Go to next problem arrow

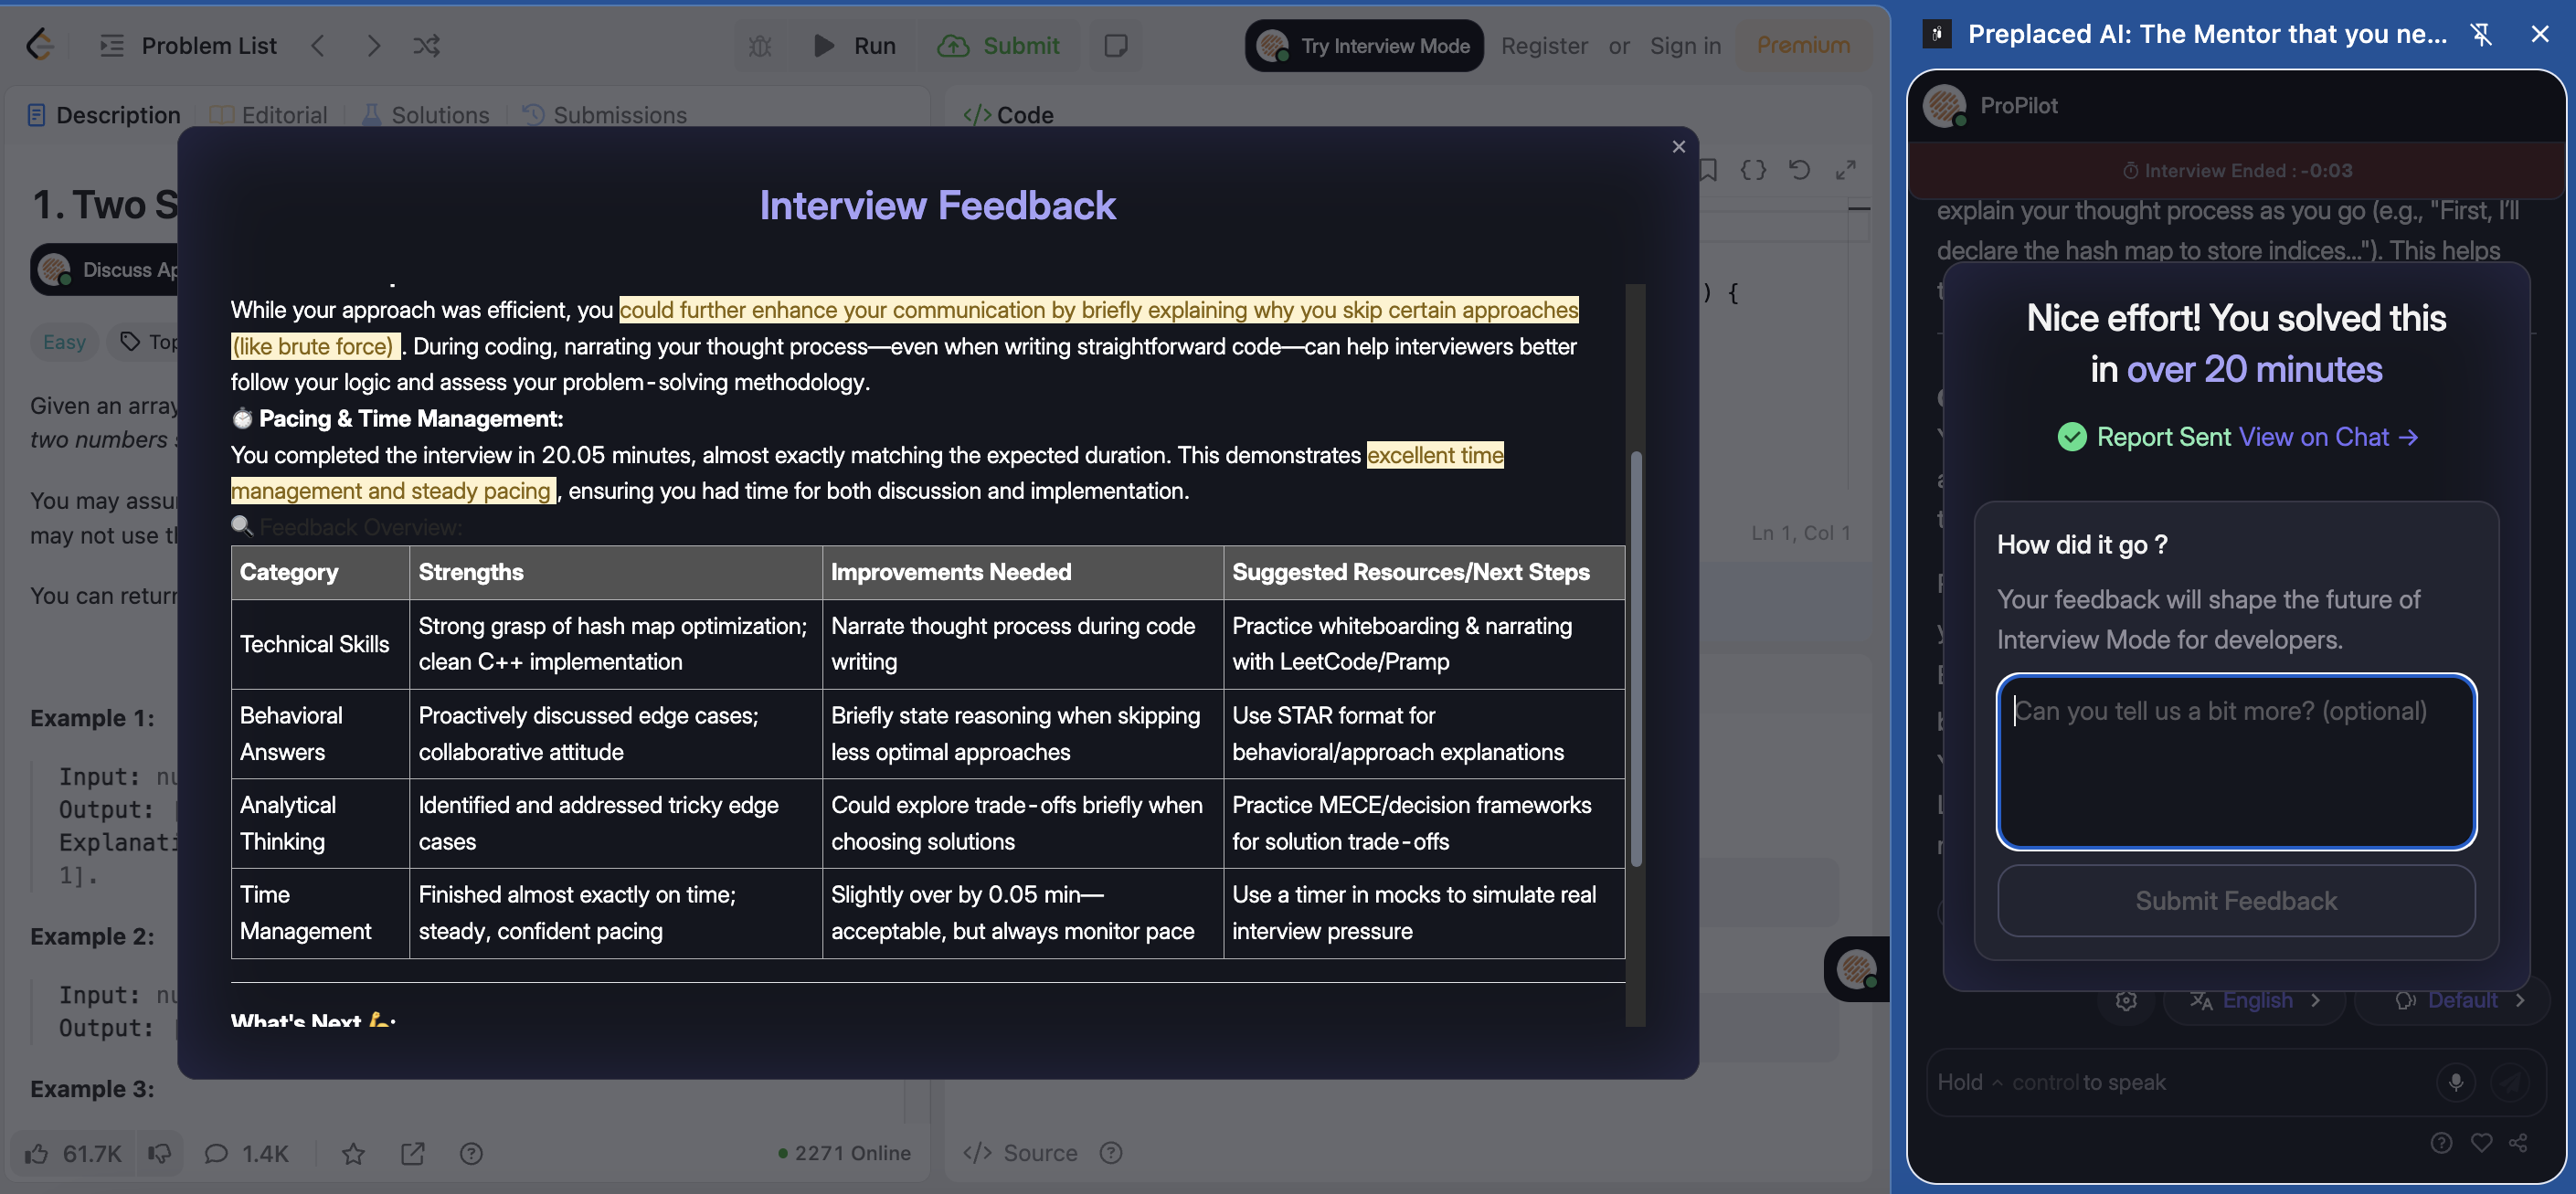click(x=373, y=46)
